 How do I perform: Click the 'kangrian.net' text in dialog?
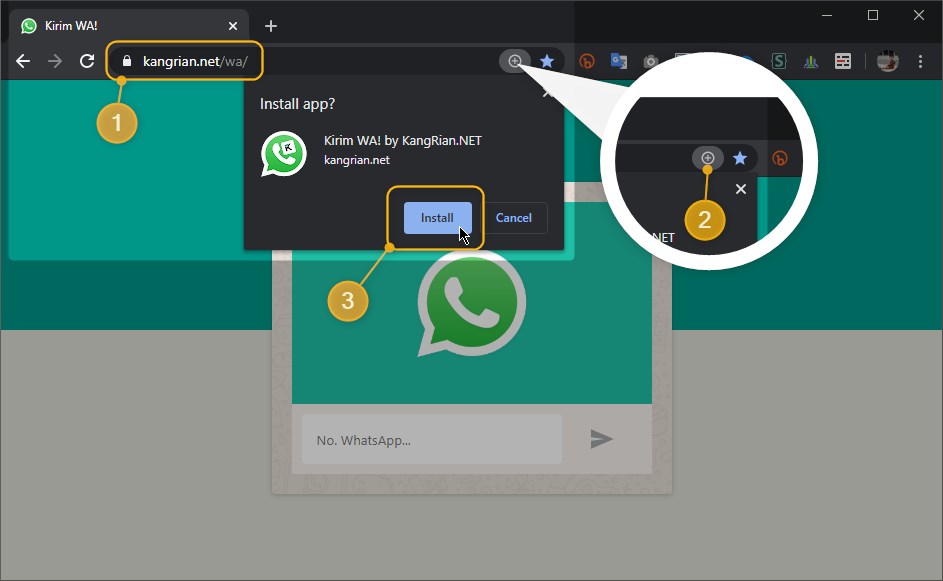click(x=357, y=160)
